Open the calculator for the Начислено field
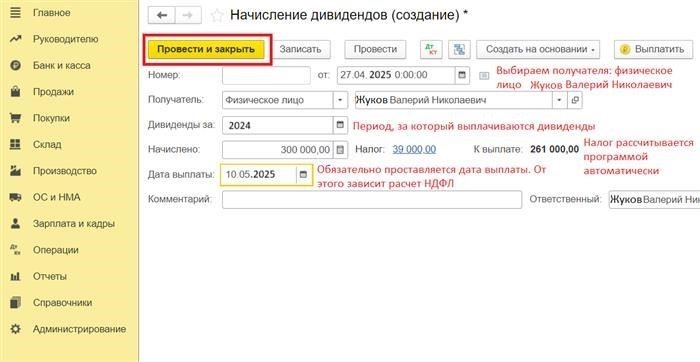The height and width of the screenshot is (362, 700). pyautogui.click(x=340, y=150)
